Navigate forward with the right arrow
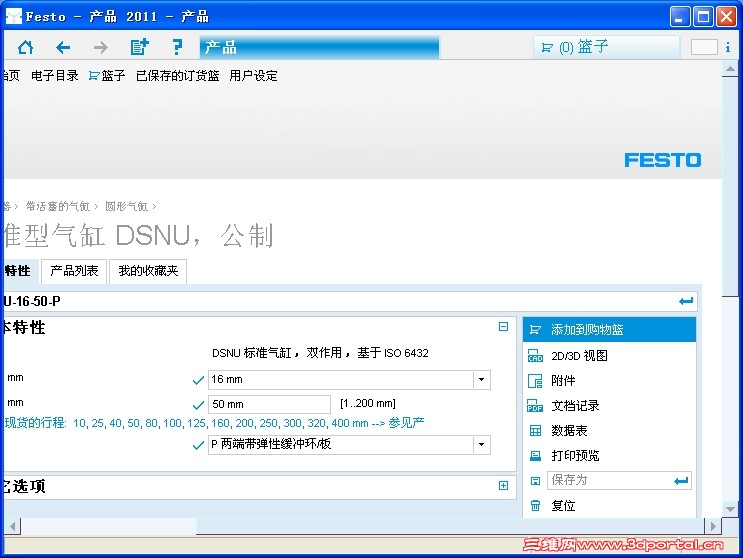The width and height of the screenshot is (743, 558). tap(100, 47)
